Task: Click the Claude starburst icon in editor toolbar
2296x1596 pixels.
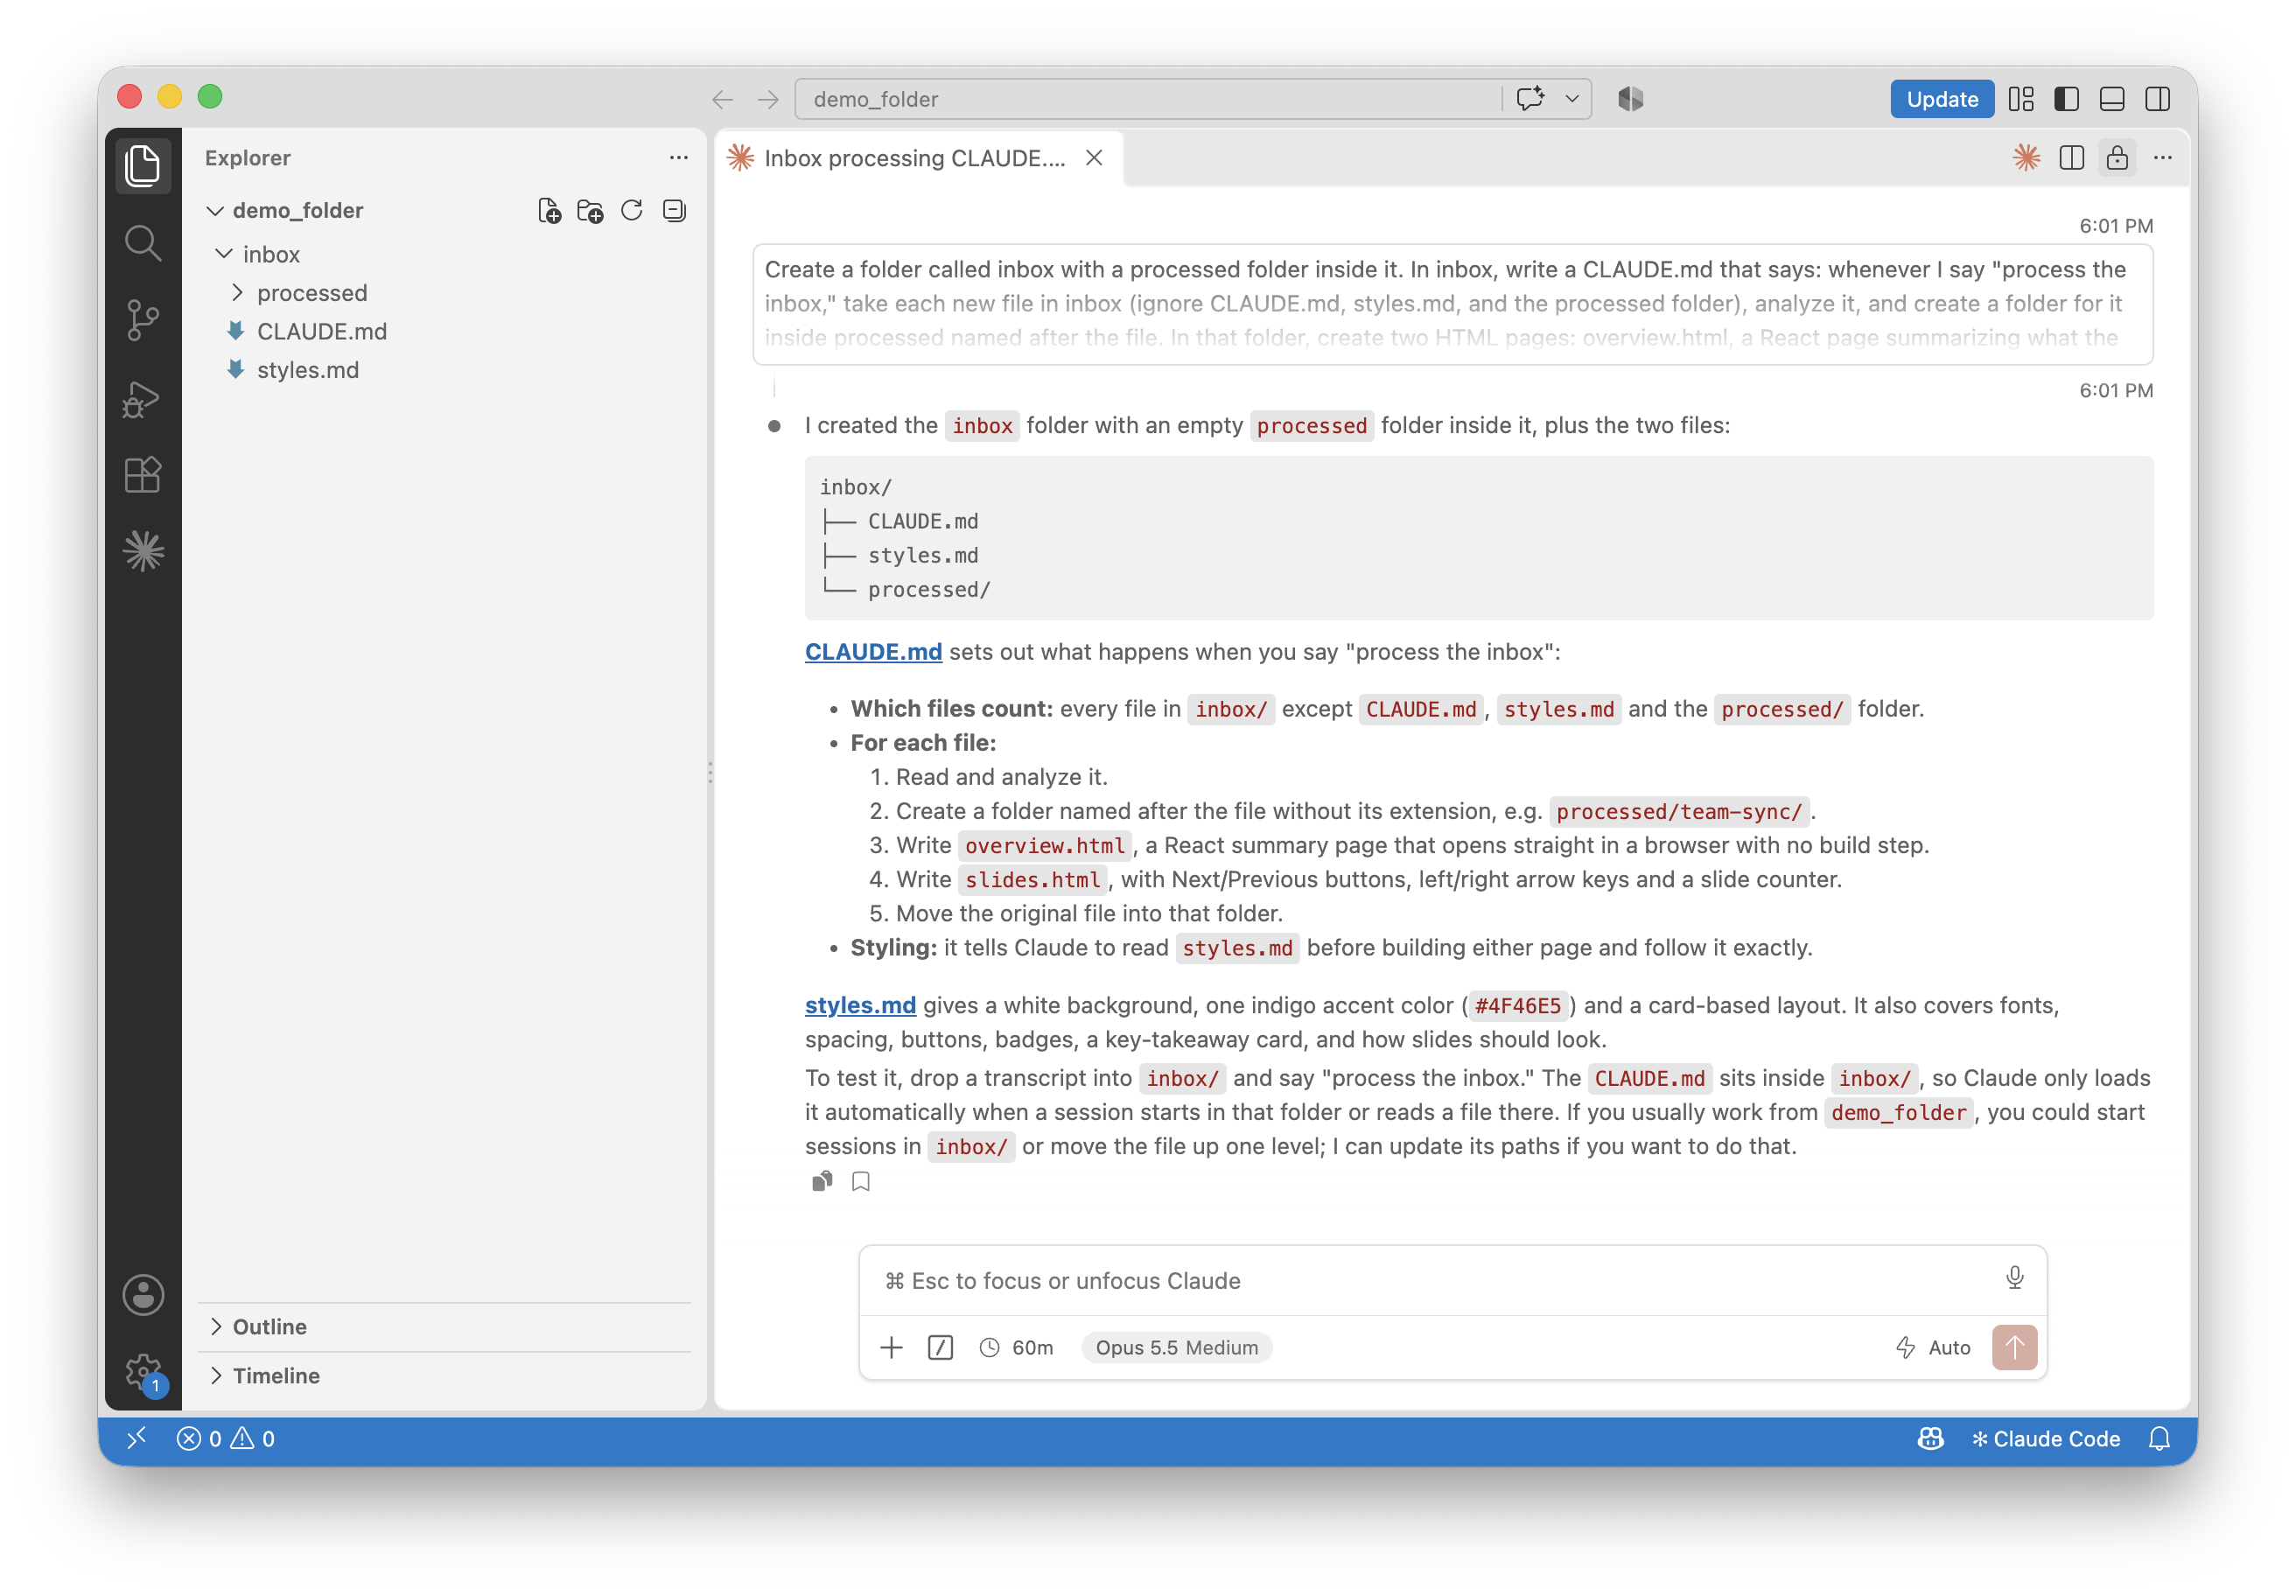Action: pos(2026,157)
